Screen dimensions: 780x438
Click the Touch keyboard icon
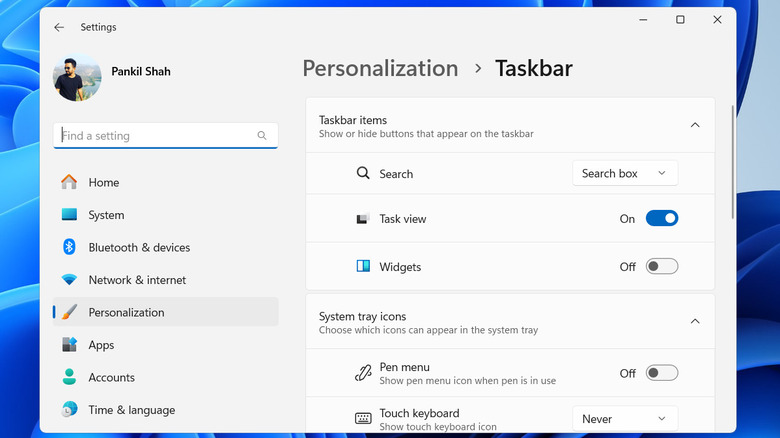click(363, 419)
